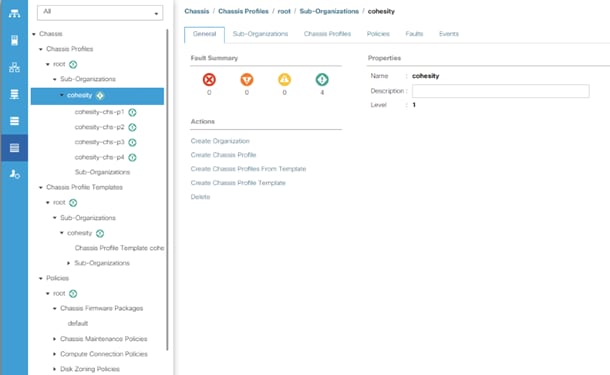Collapse the top-level Chassis tree node
The height and width of the screenshot is (375, 610).
tap(34, 34)
